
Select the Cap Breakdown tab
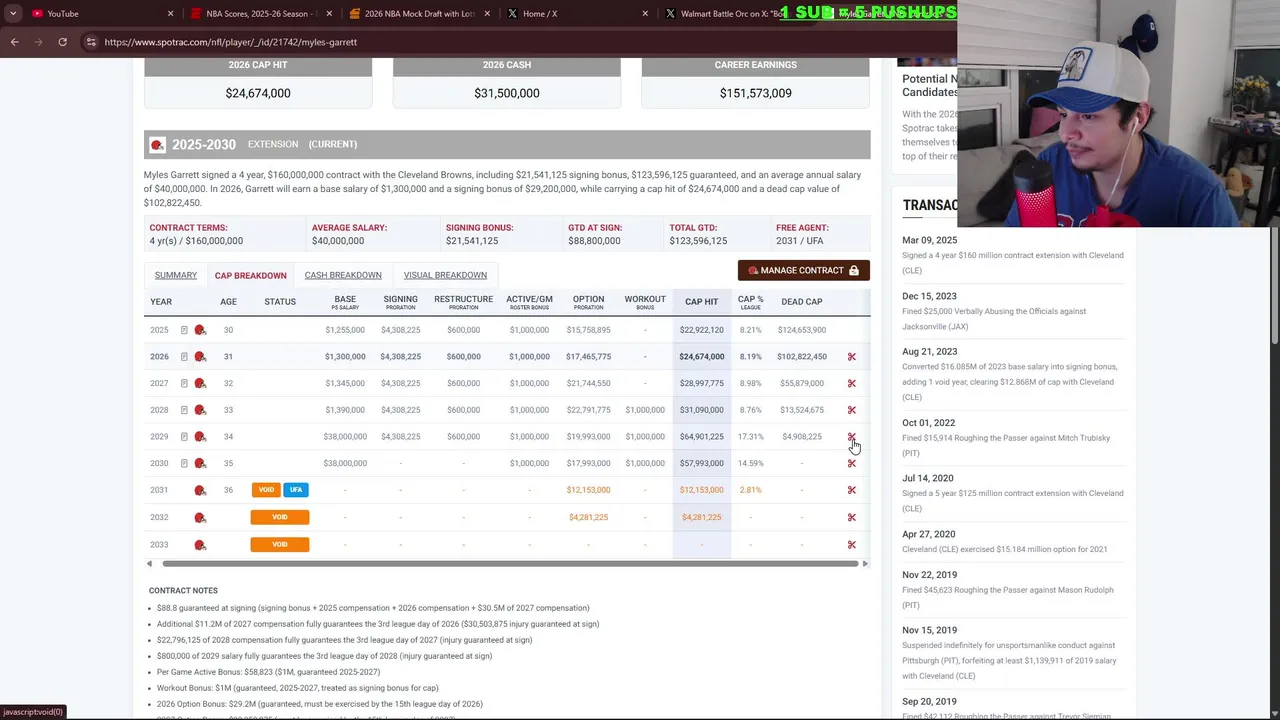[250, 275]
